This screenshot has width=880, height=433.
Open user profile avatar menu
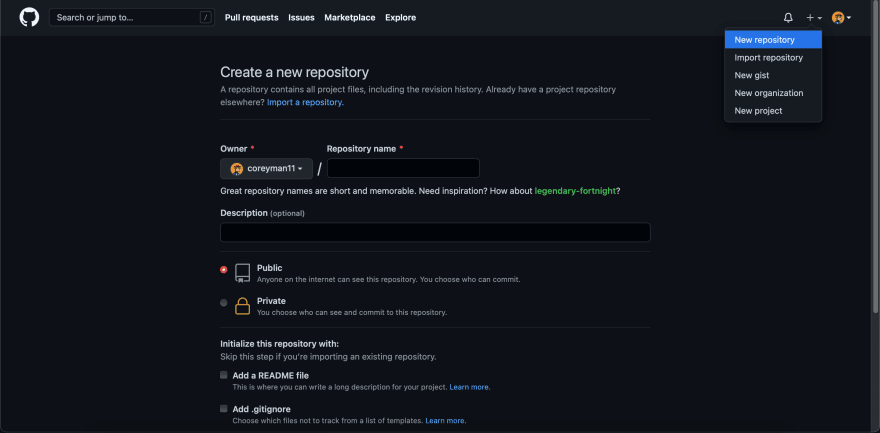pos(841,18)
